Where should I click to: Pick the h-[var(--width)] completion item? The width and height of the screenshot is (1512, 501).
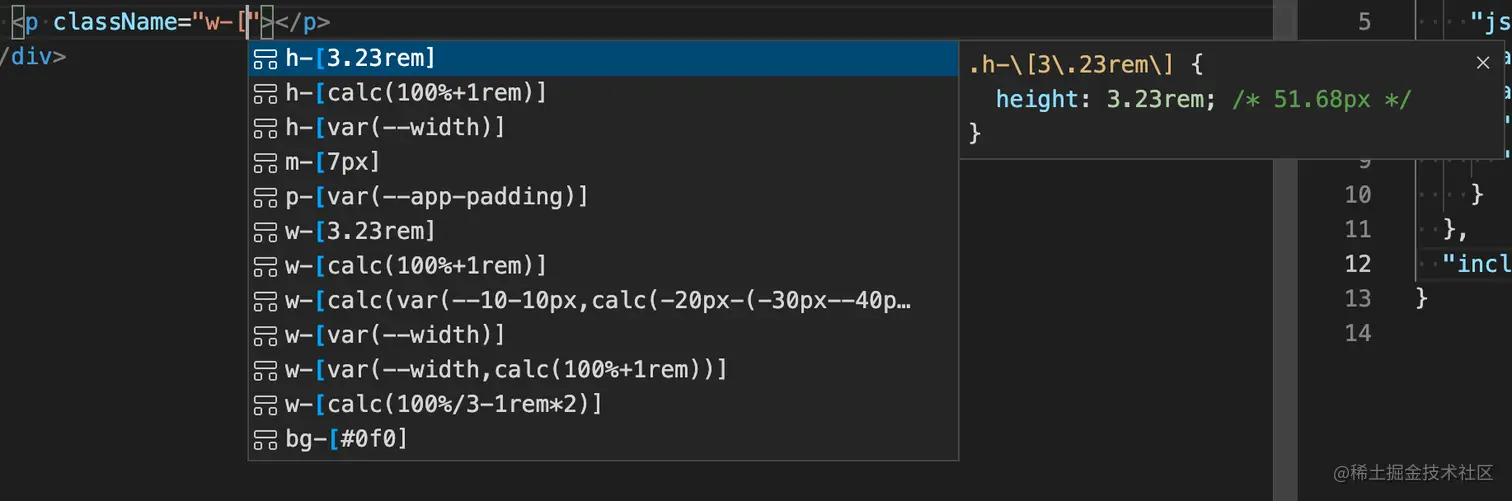(x=394, y=127)
